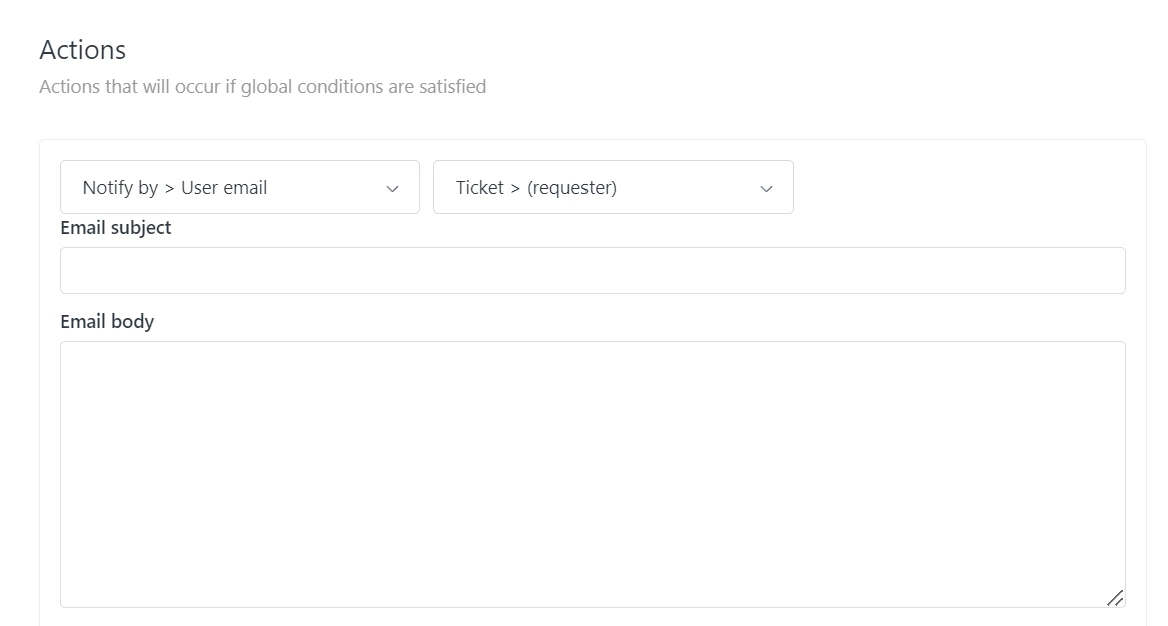Screen dimensions: 1168x626
Task: Open the 'Notify by > User email' dropdown
Action: coord(239,187)
